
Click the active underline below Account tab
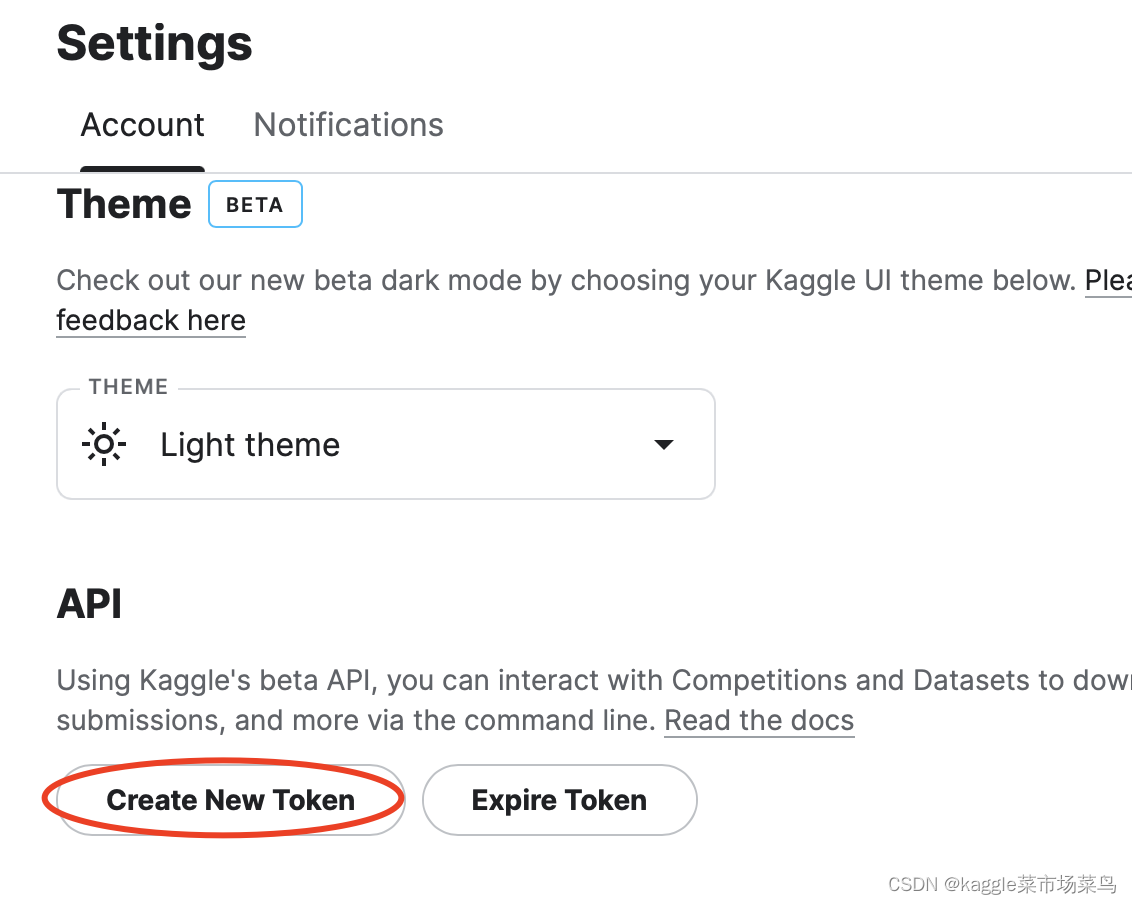142,169
